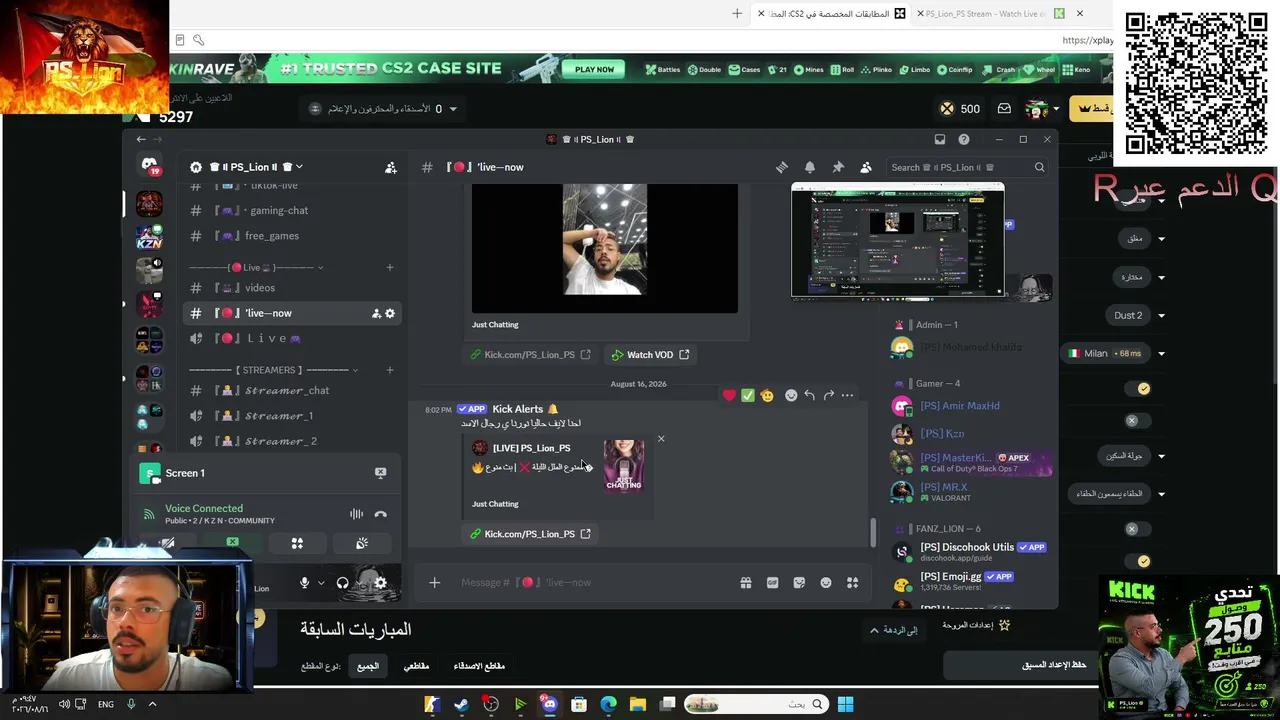Open Steam from the taskbar
This screenshot has height=720, width=1280.
tap(461, 704)
